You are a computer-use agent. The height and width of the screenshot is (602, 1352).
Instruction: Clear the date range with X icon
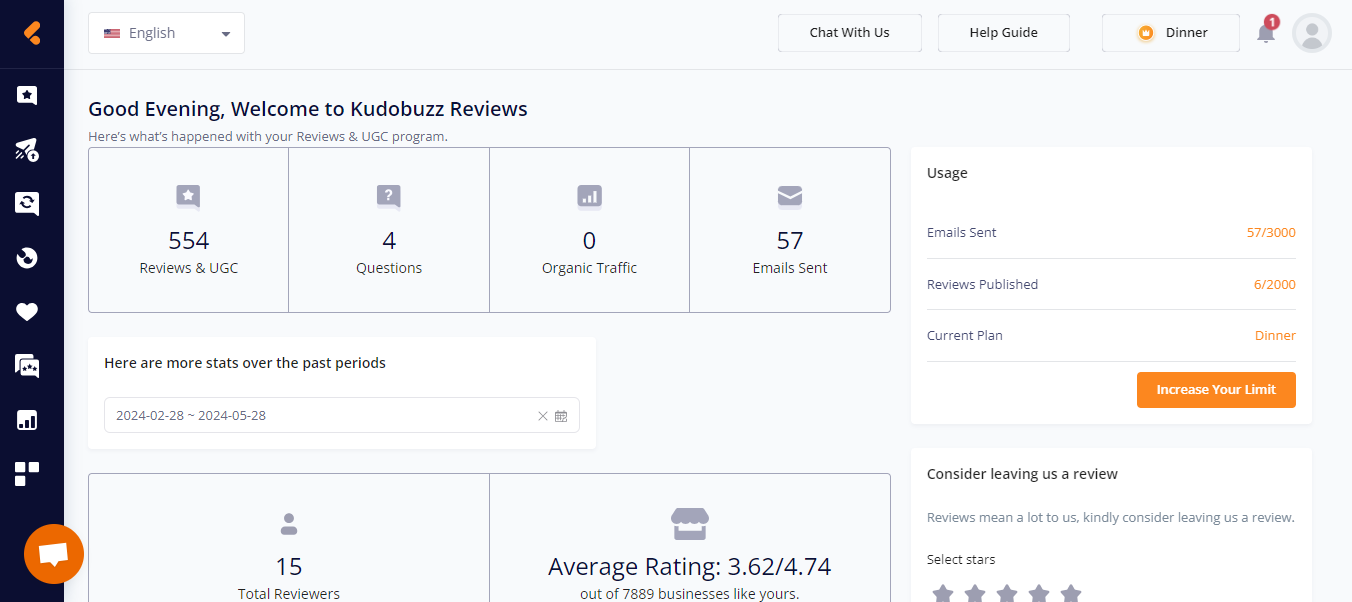click(543, 416)
